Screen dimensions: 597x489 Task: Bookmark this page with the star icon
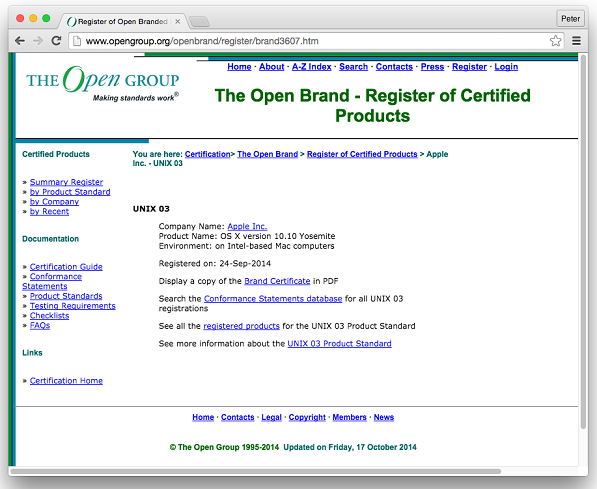(555, 41)
